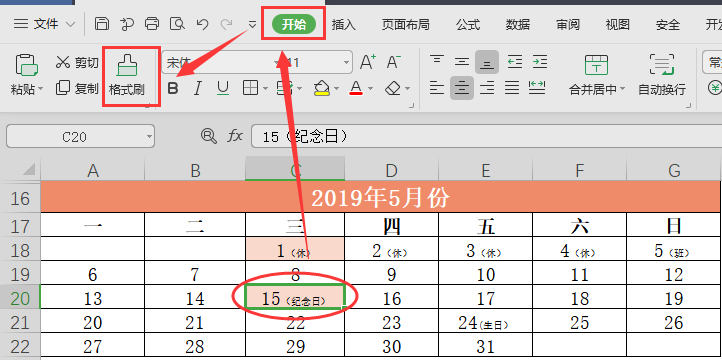Click the Save icon in quick access toolbar
Image resolution: width=722 pixels, height=360 pixels.
point(102,23)
